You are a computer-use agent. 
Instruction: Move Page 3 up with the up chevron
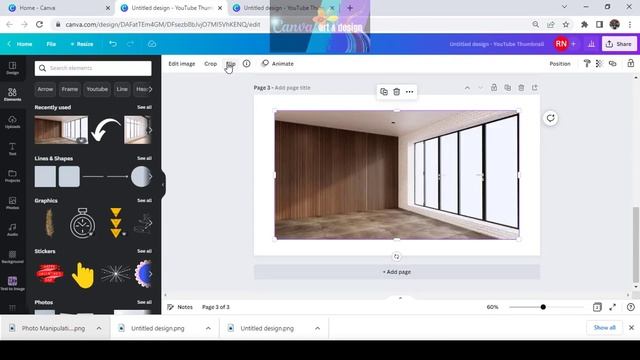(467, 88)
